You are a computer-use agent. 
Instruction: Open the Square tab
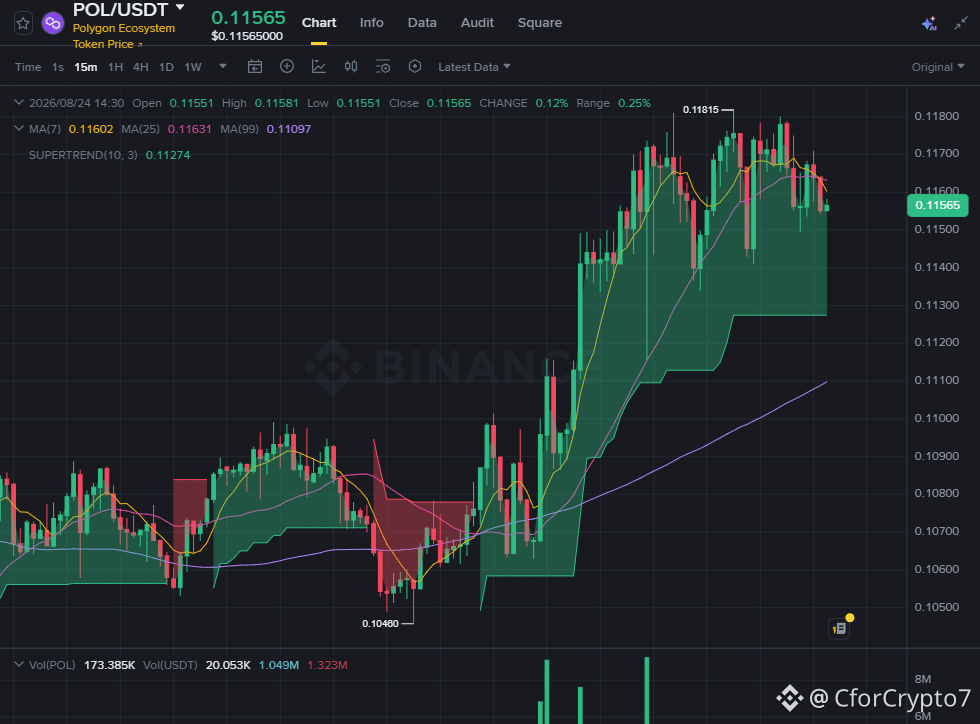point(539,23)
